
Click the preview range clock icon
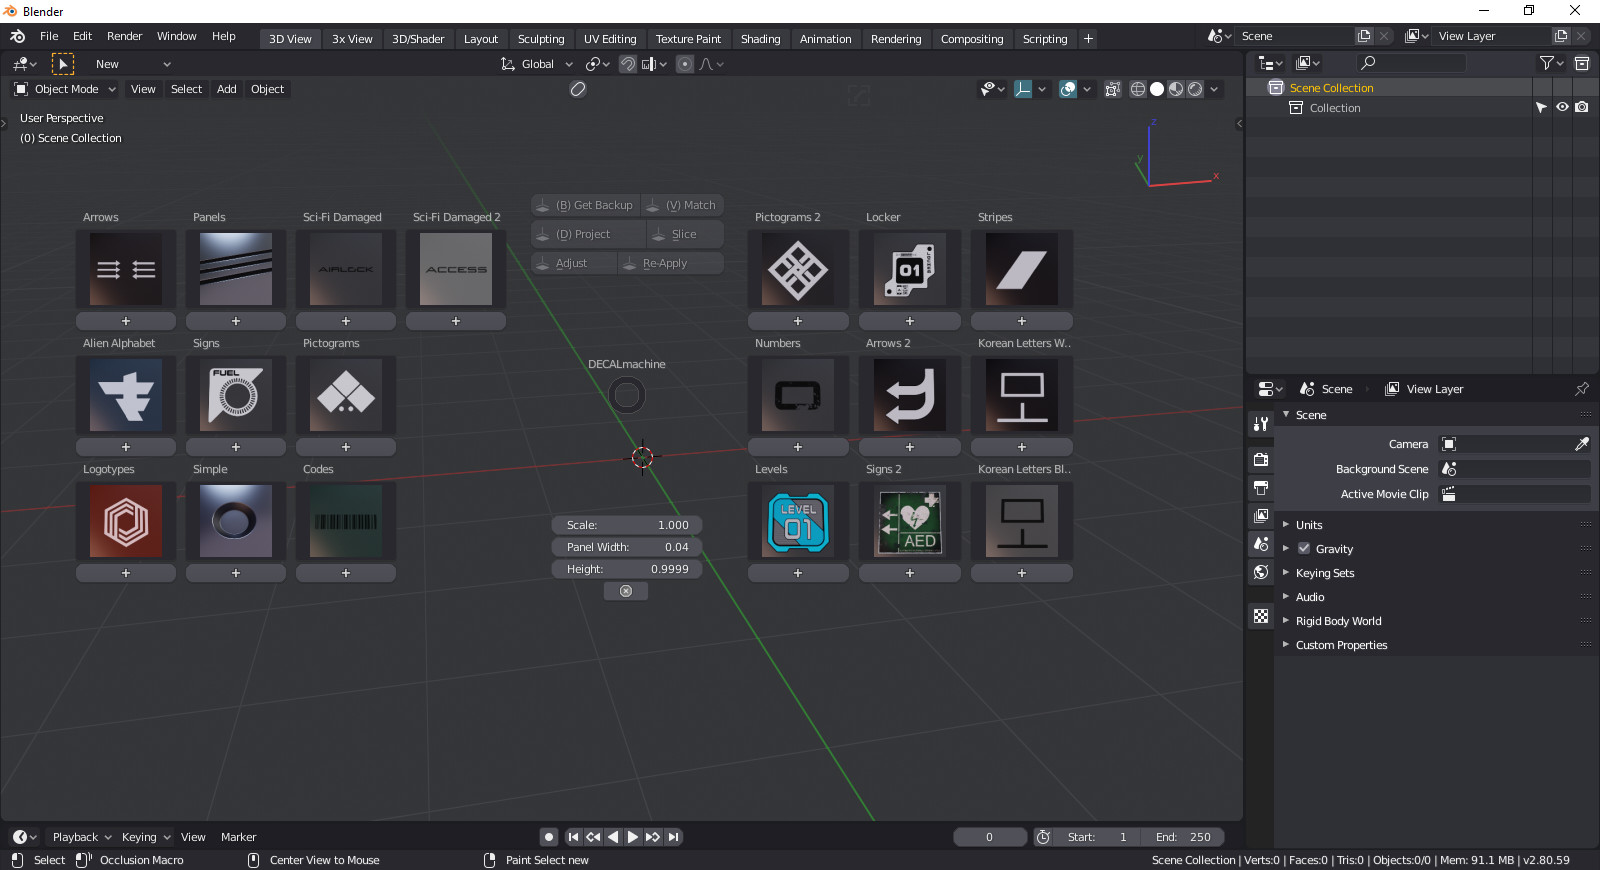pos(1043,837)
